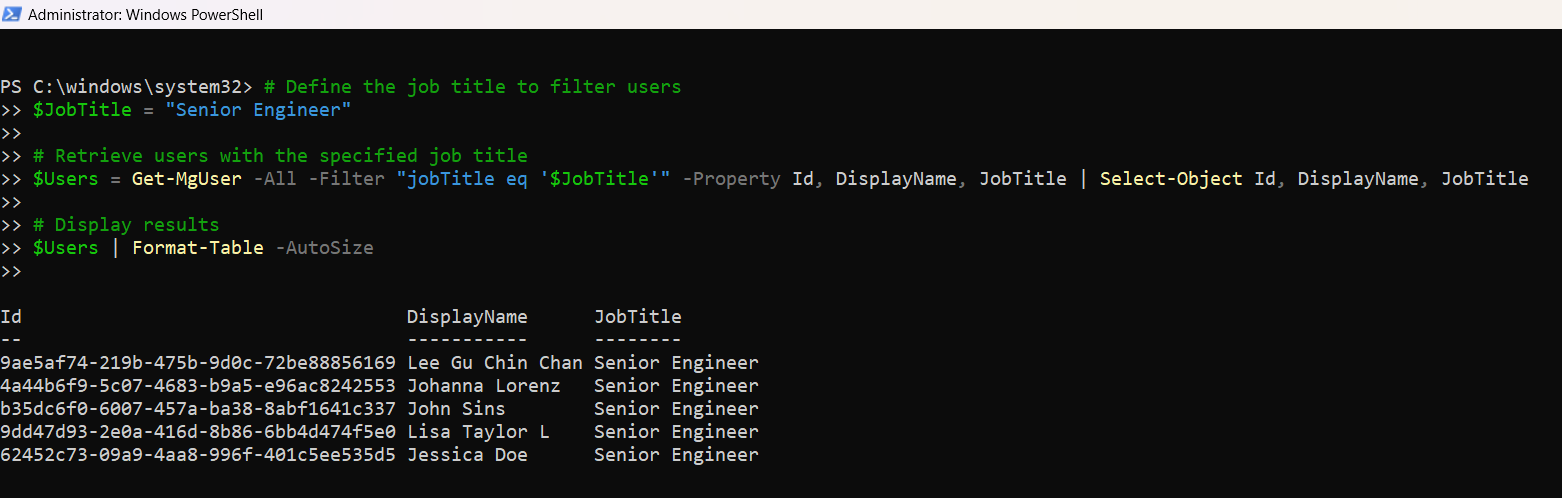1562x498 pixels.
Task: Click the Select-Object cmdlet in the command
Action: 1171,179
